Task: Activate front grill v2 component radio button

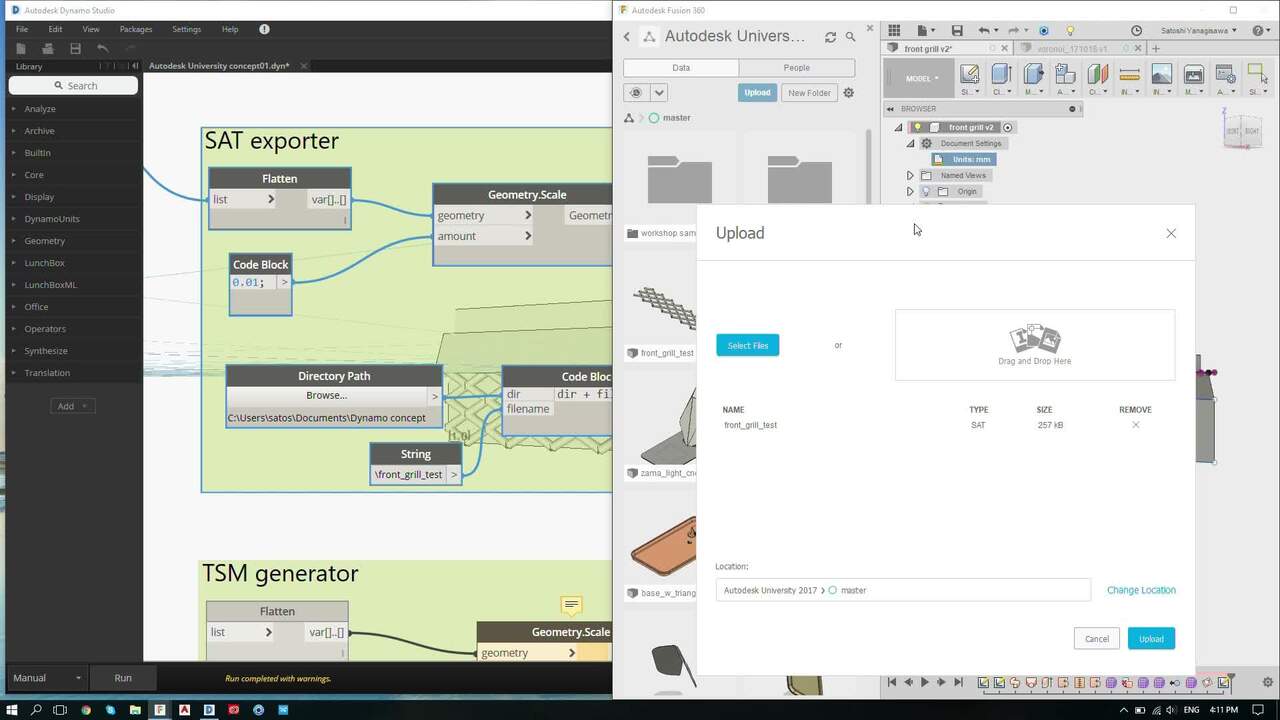Action: [1008, 128]
